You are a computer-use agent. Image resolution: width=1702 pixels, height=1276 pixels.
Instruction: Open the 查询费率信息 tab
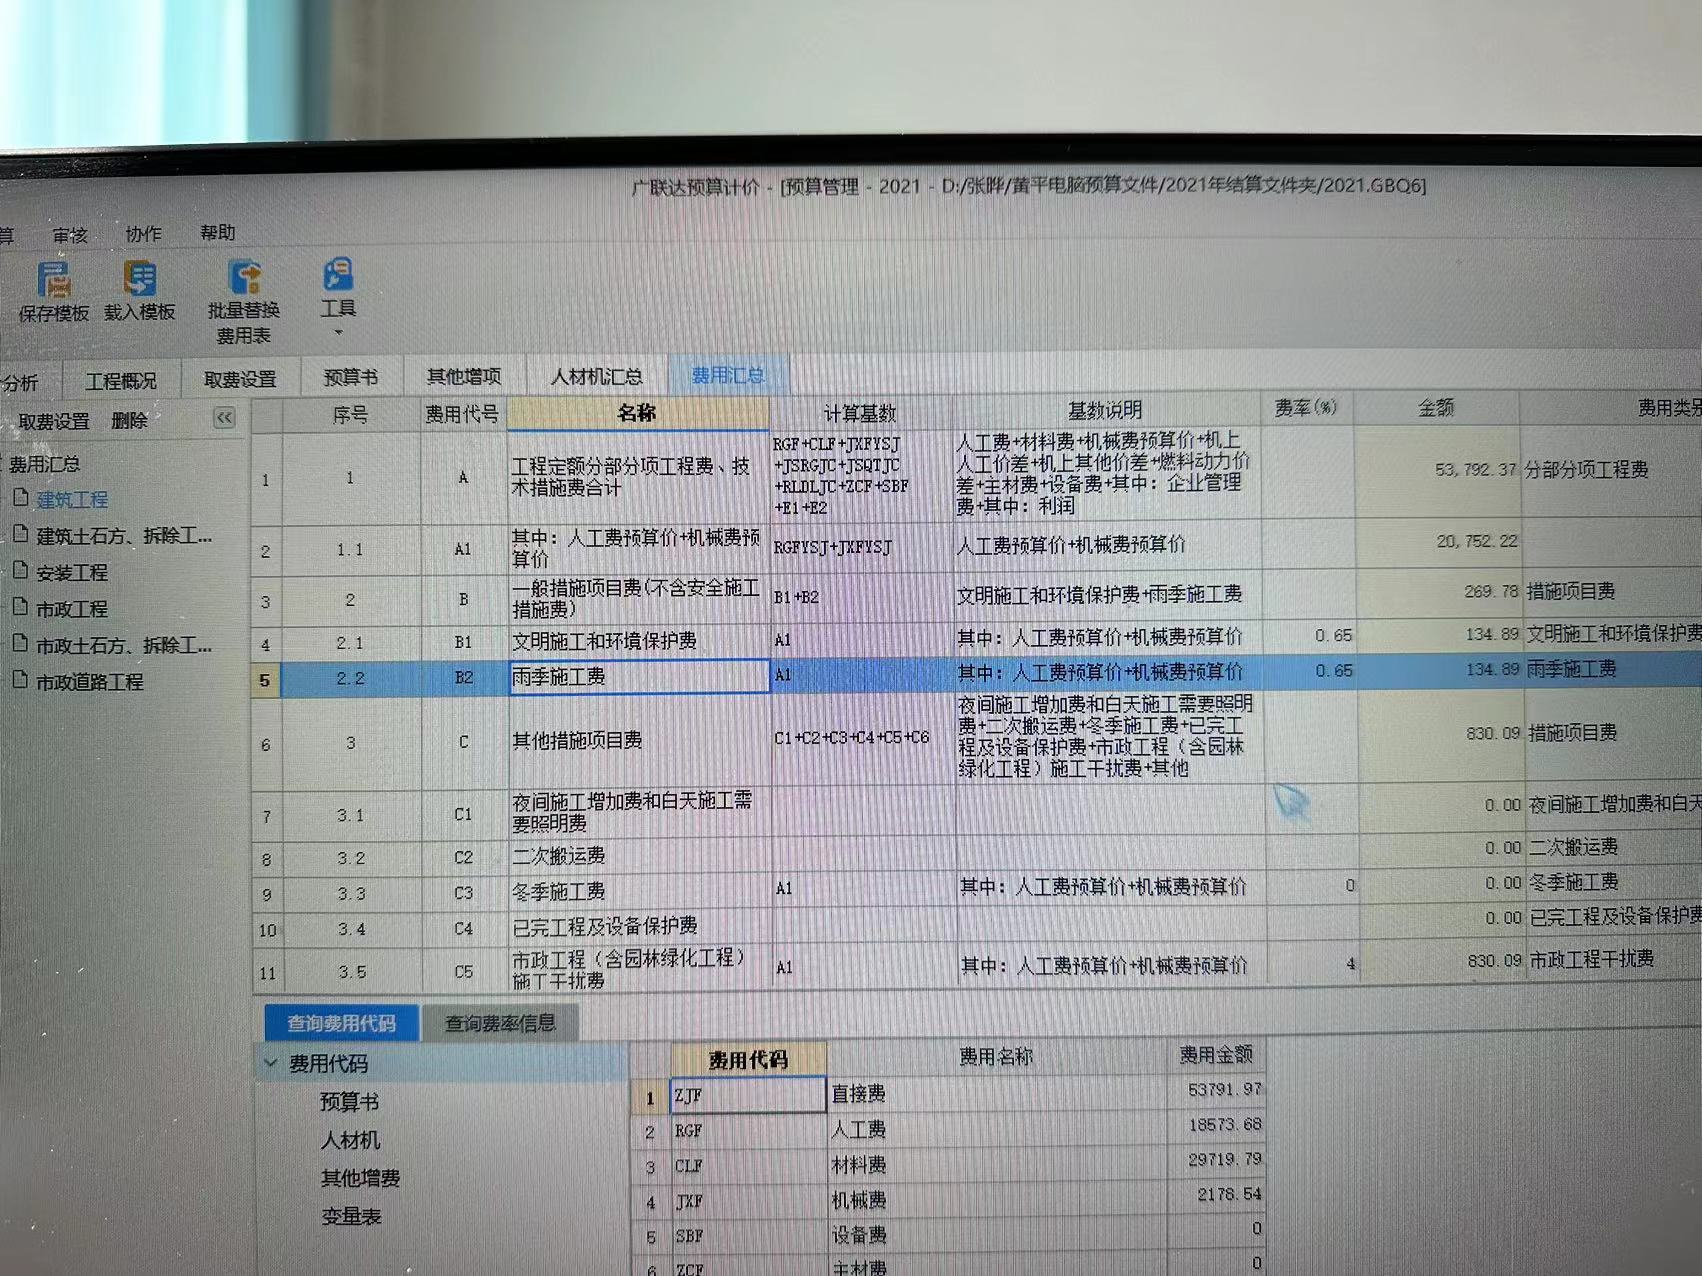point(499,1023)
